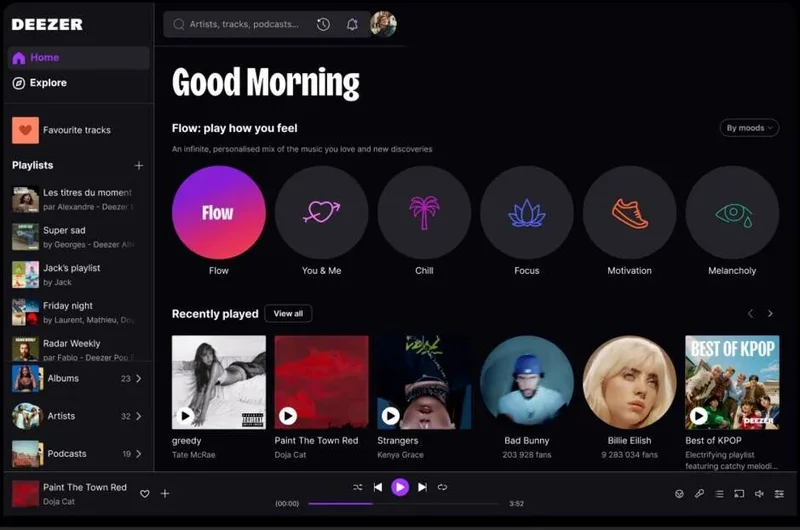
Task: Toggle repeat mode
Action: coord(442,487)
